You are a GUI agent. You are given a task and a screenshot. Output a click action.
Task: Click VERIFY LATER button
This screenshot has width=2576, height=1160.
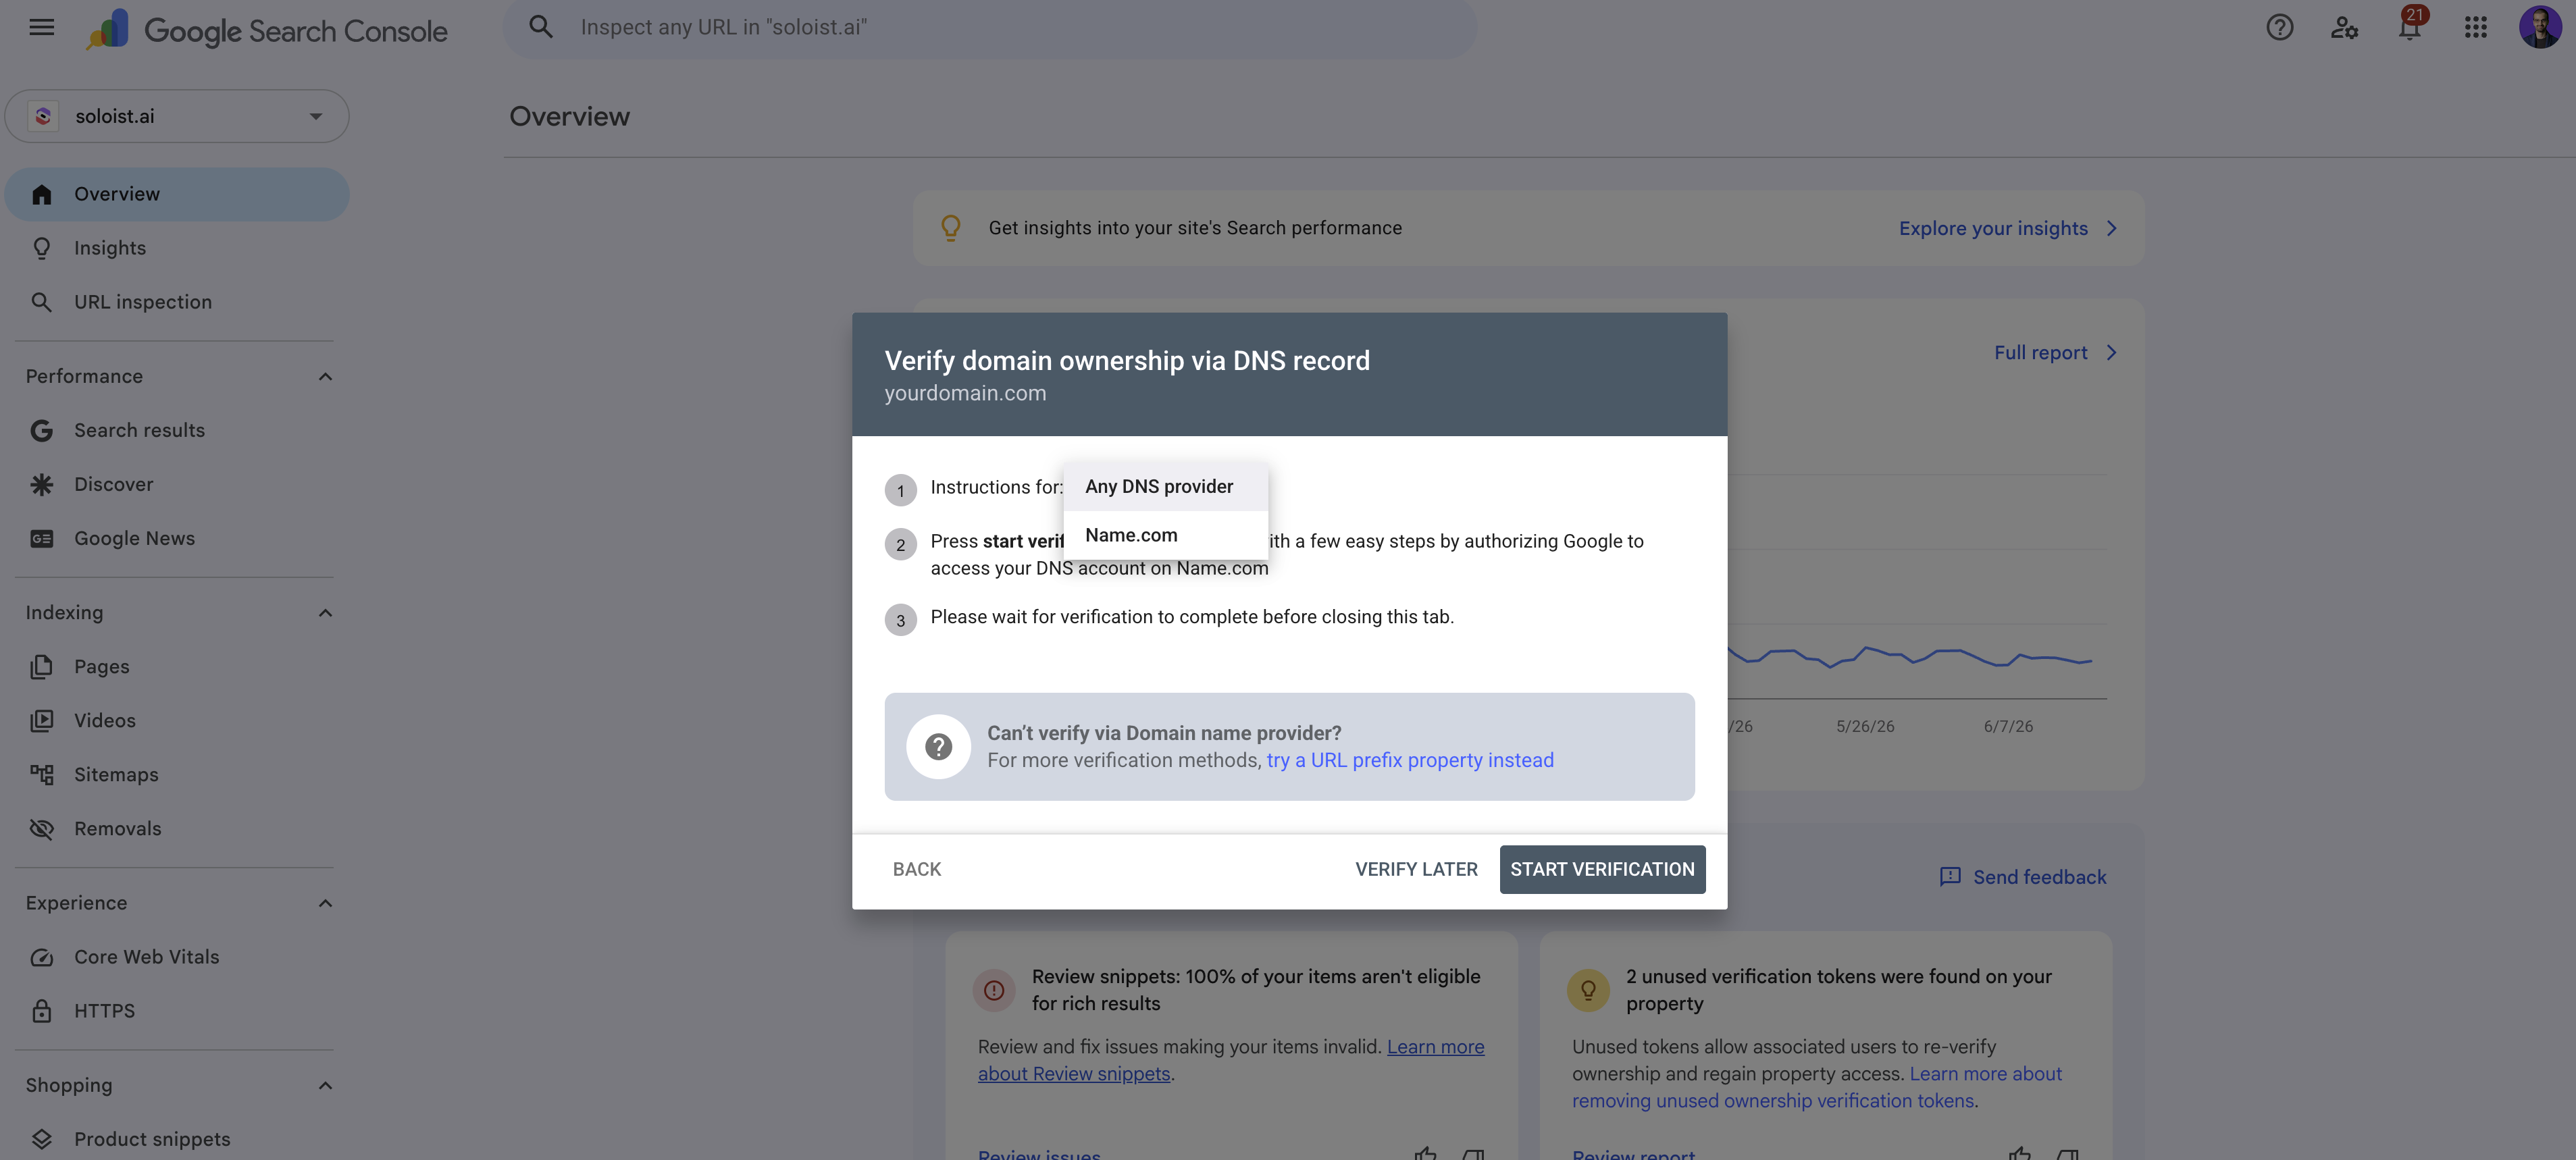1415,869
